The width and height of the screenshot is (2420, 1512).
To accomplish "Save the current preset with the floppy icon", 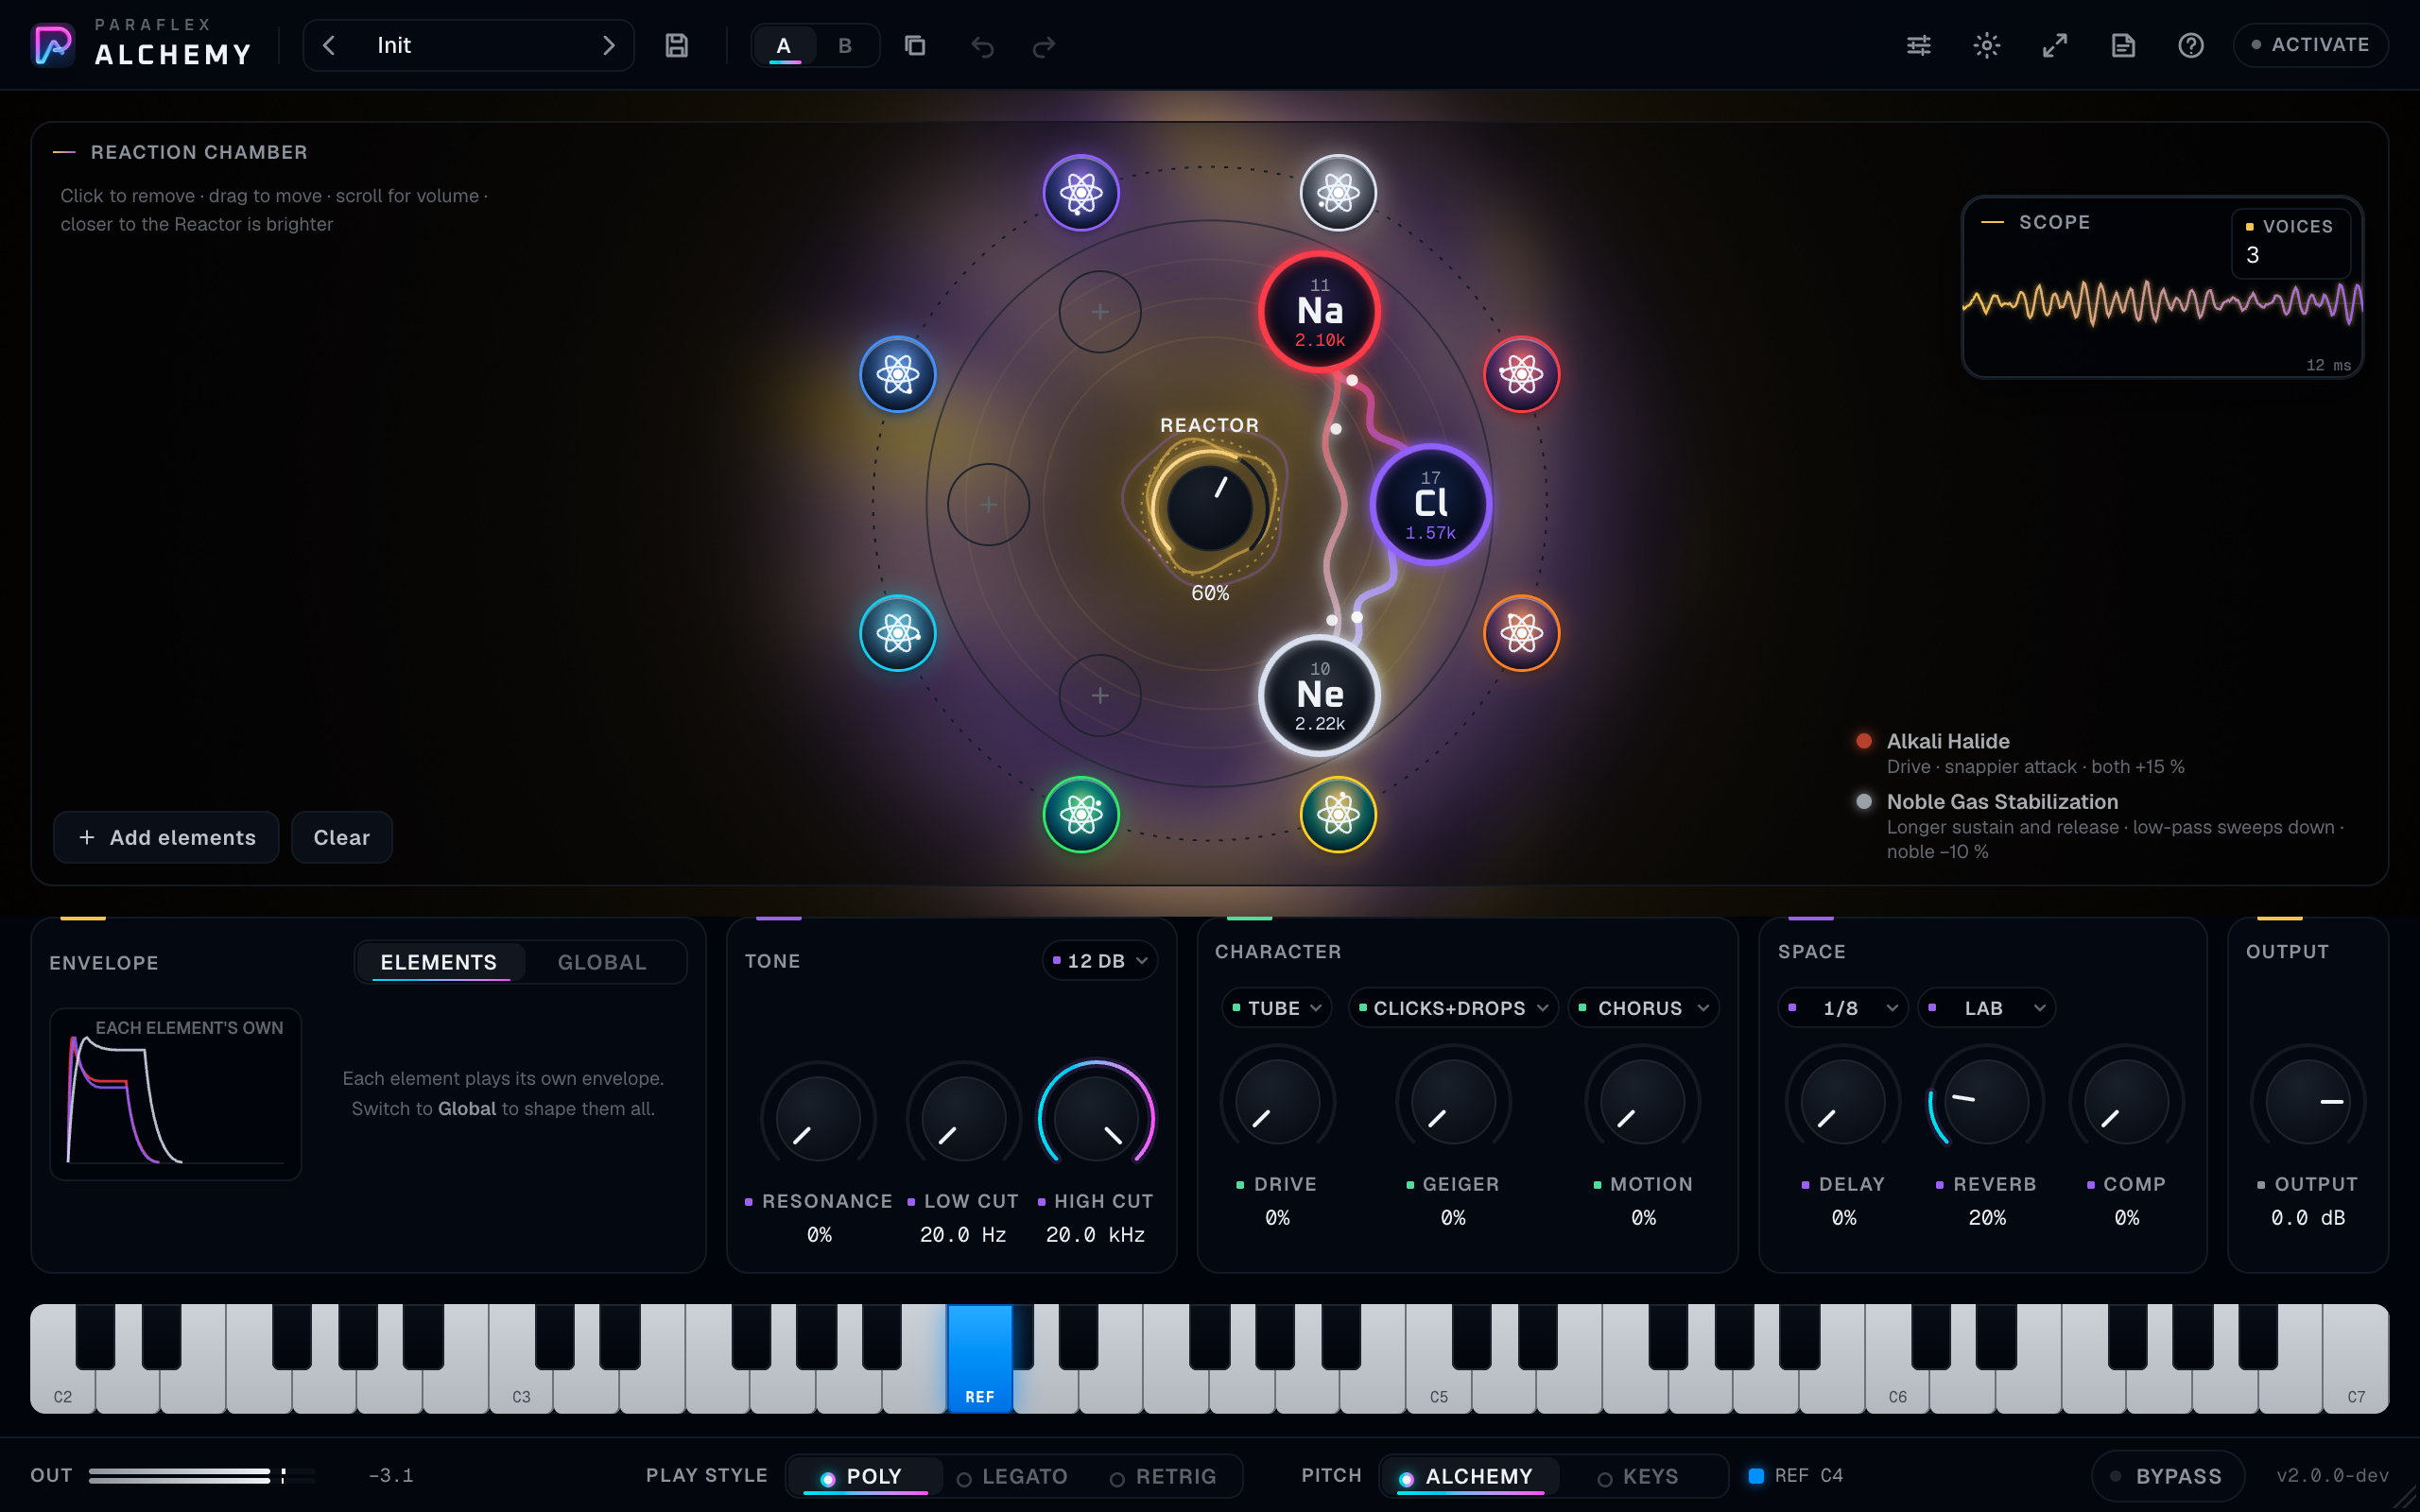I will pos(677,45).
